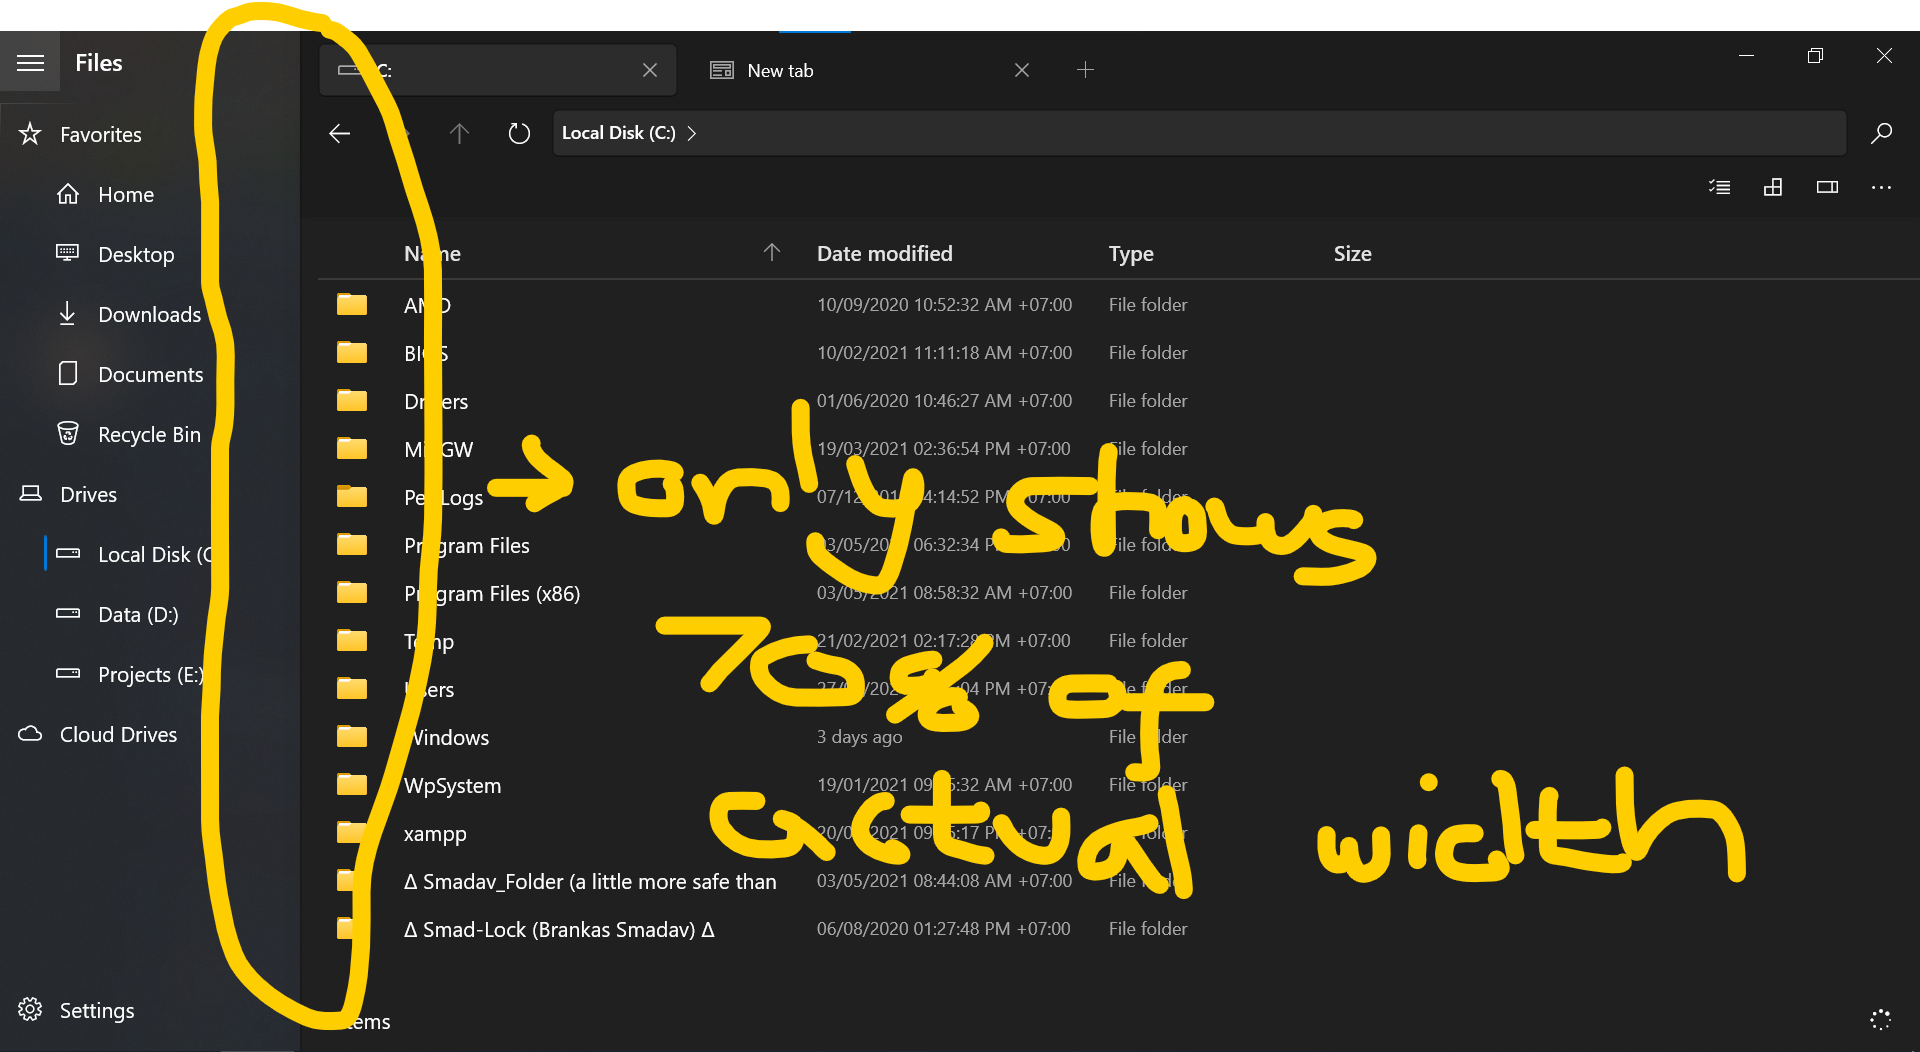Open the Downloads folder in the sidebar
Screen dimensions: 1920x1052
tap(149, 314)
